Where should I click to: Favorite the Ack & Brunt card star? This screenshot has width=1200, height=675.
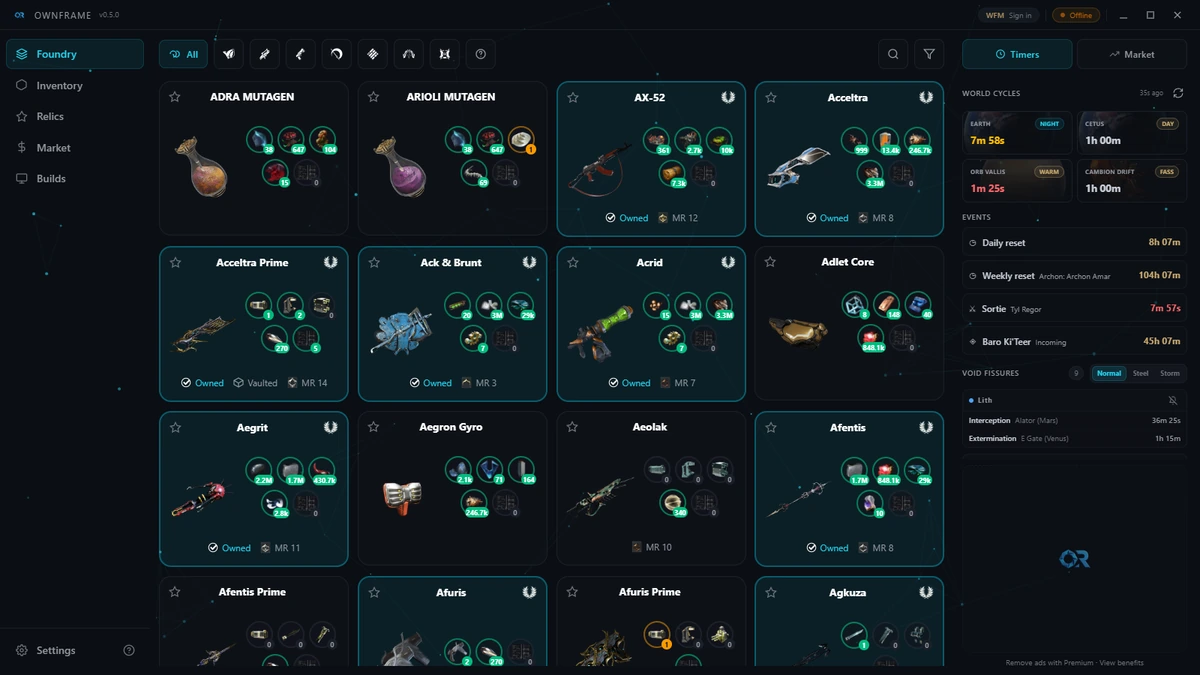pos(374,262)
